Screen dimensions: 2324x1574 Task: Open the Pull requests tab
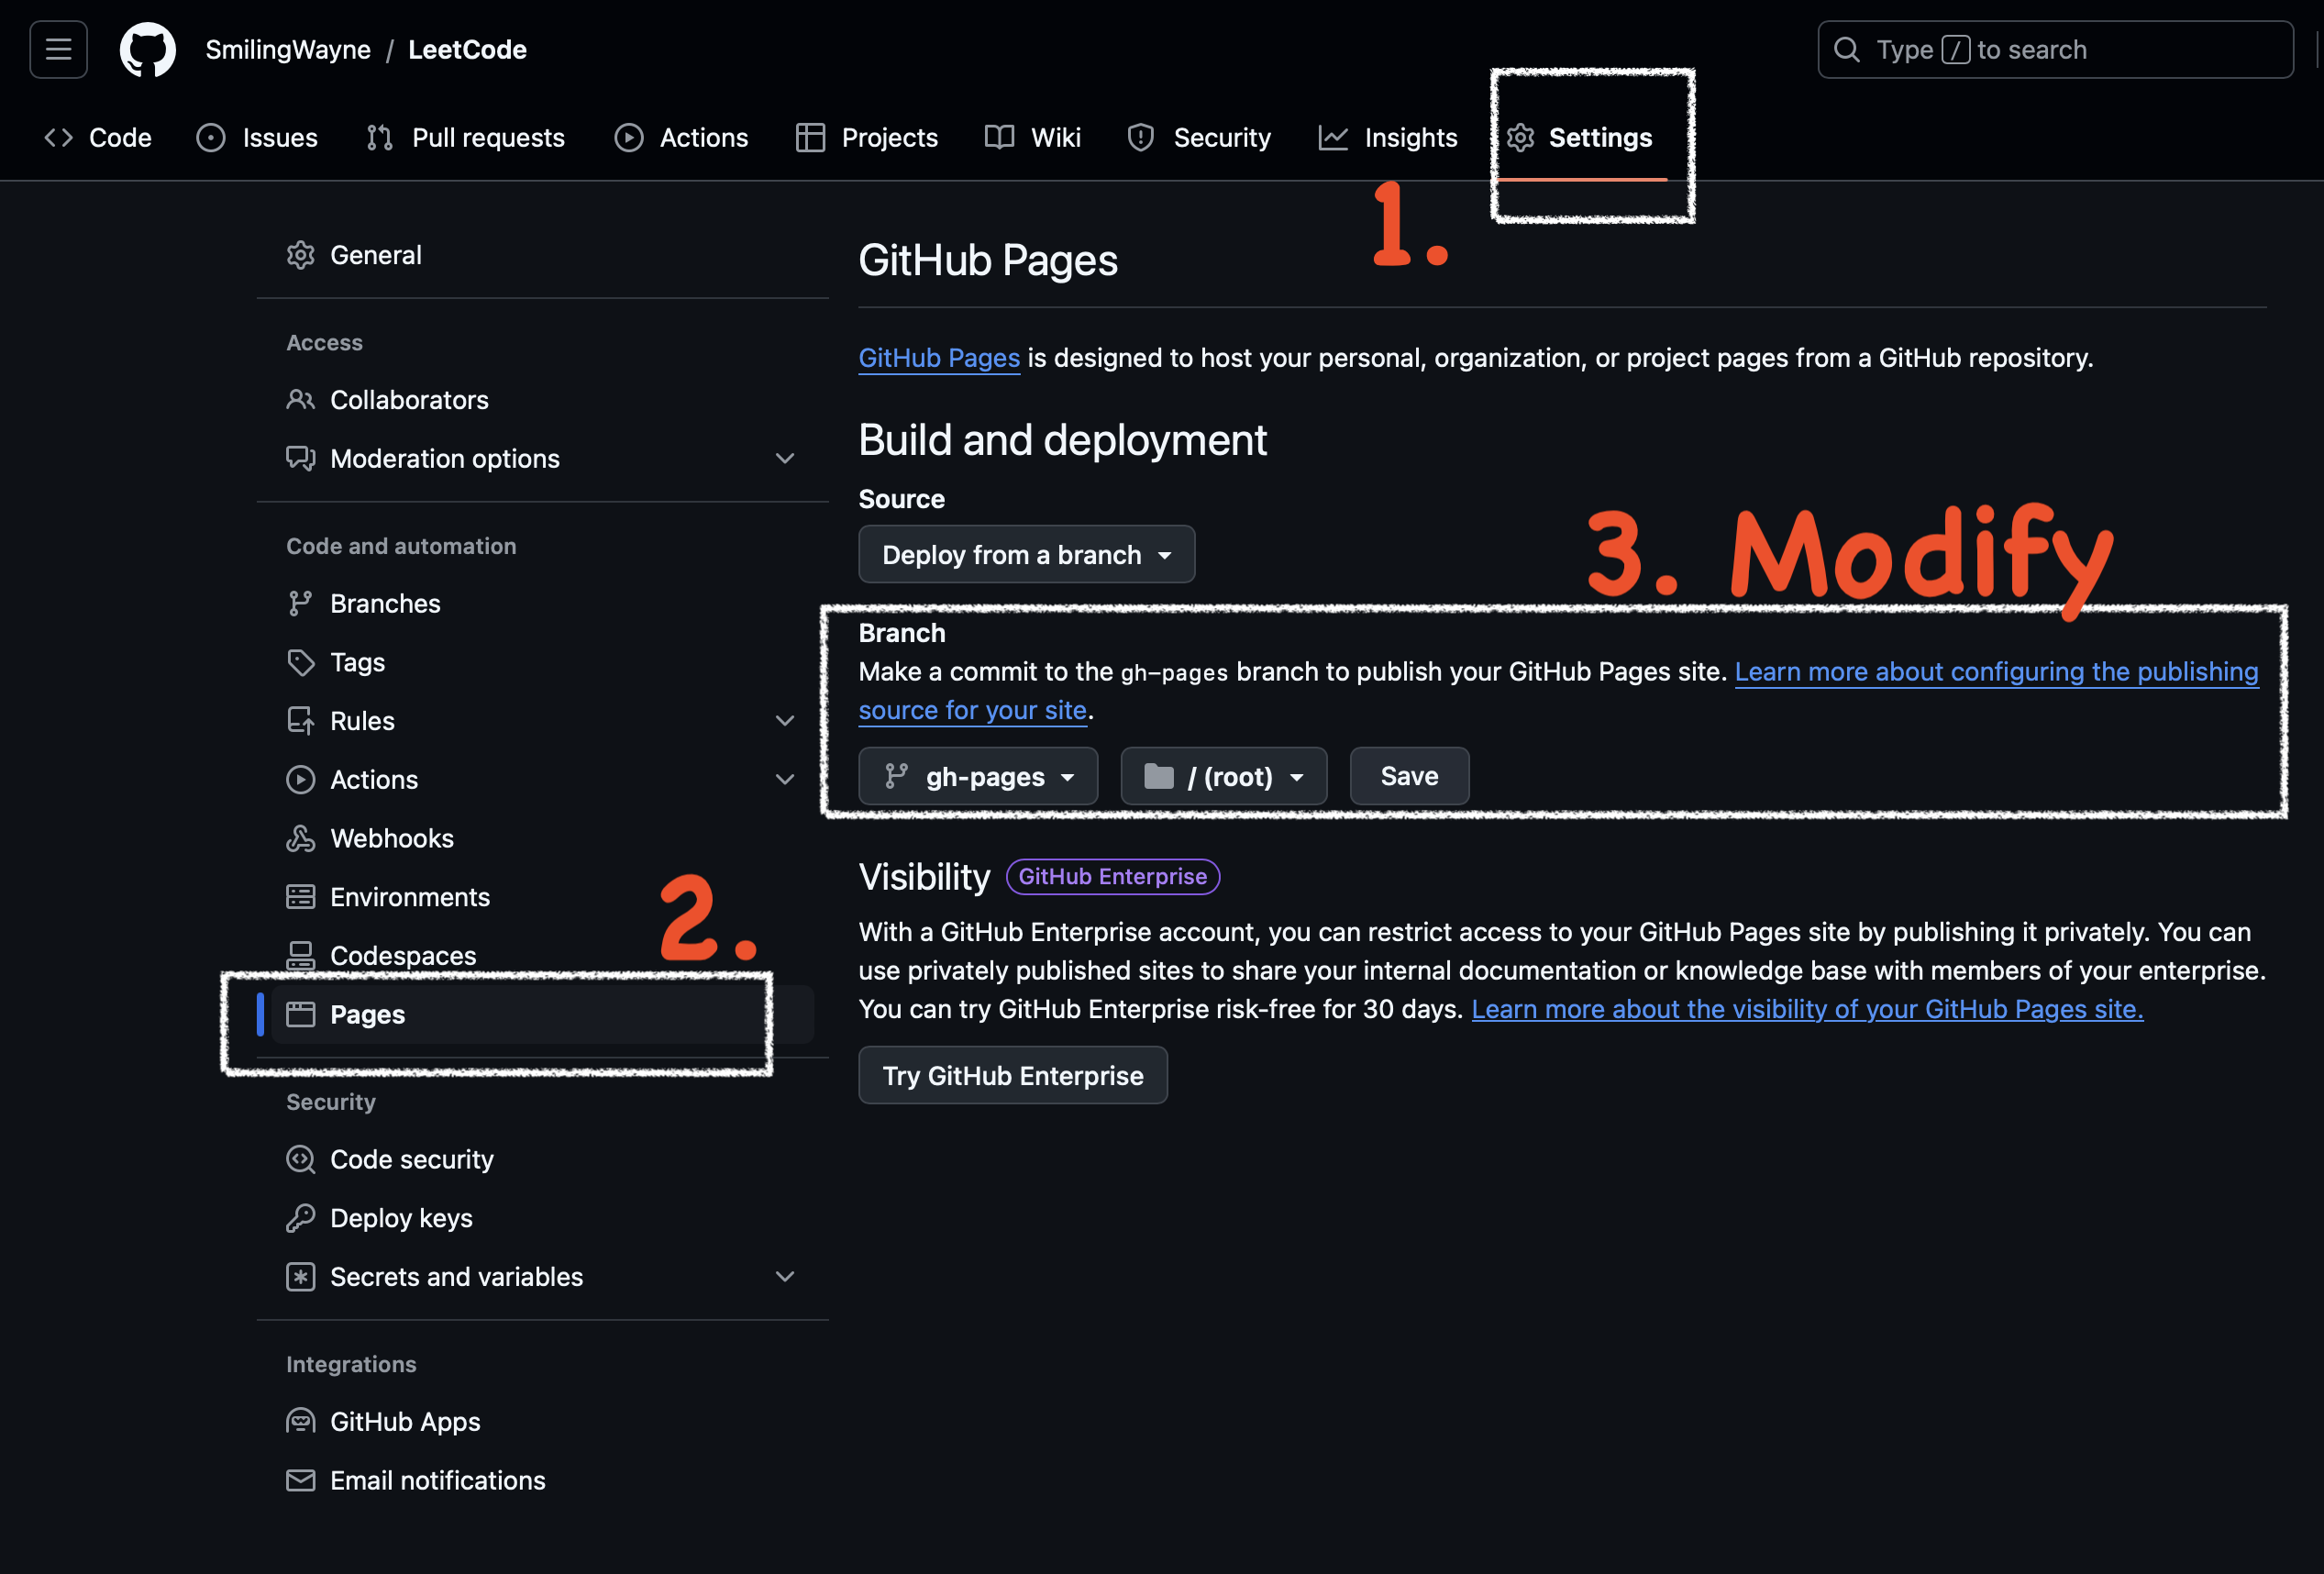pyautogui.click(x=466, y=137)
